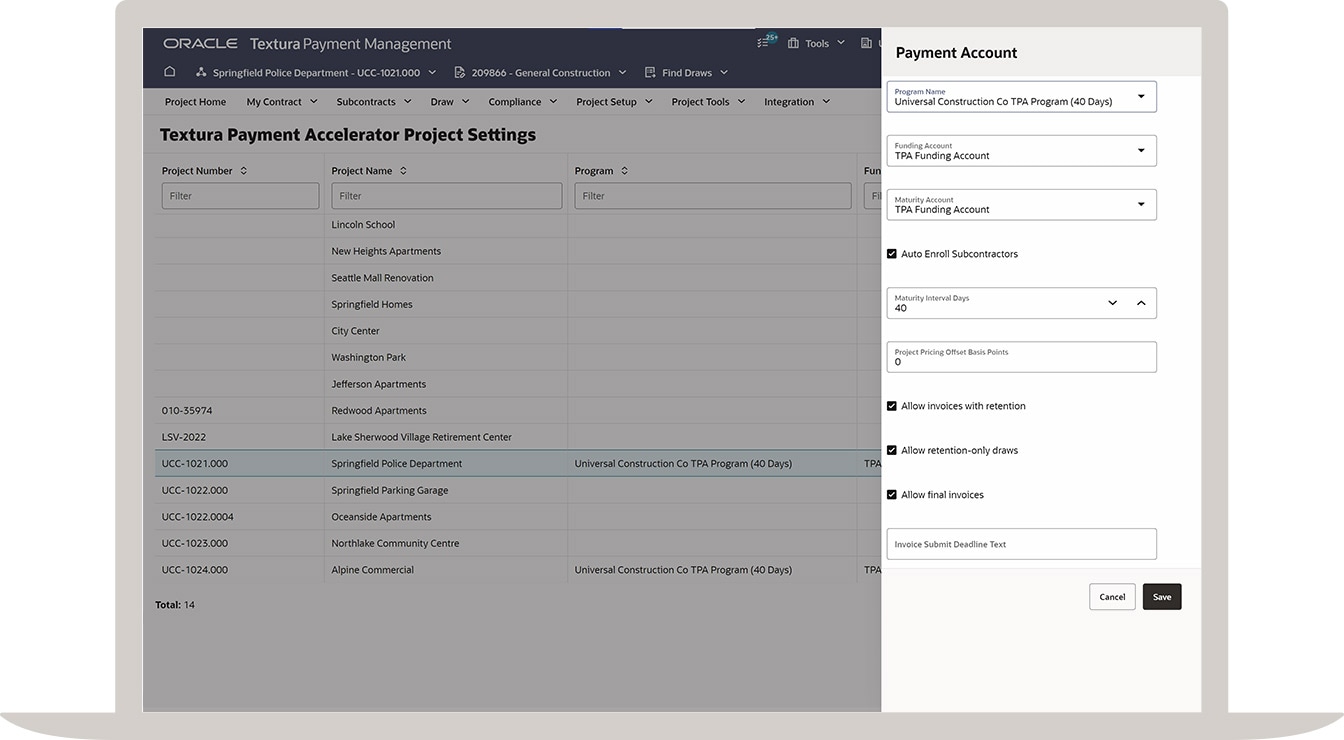Open the Program Name dropdown
The image size is (1344, 740).
(x=1140, y=97)
